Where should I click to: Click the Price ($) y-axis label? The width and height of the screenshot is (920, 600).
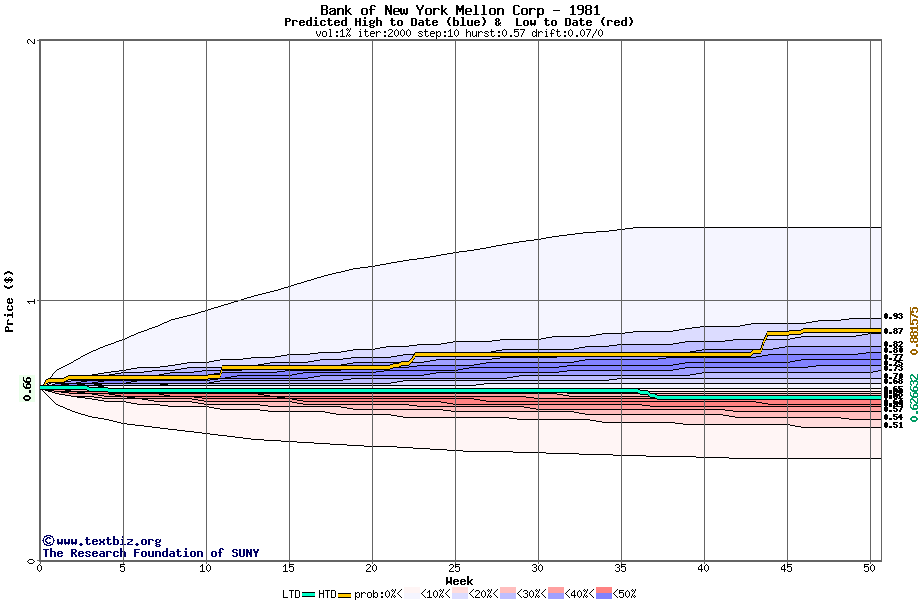pyautogui.click(x=10, y=301)
